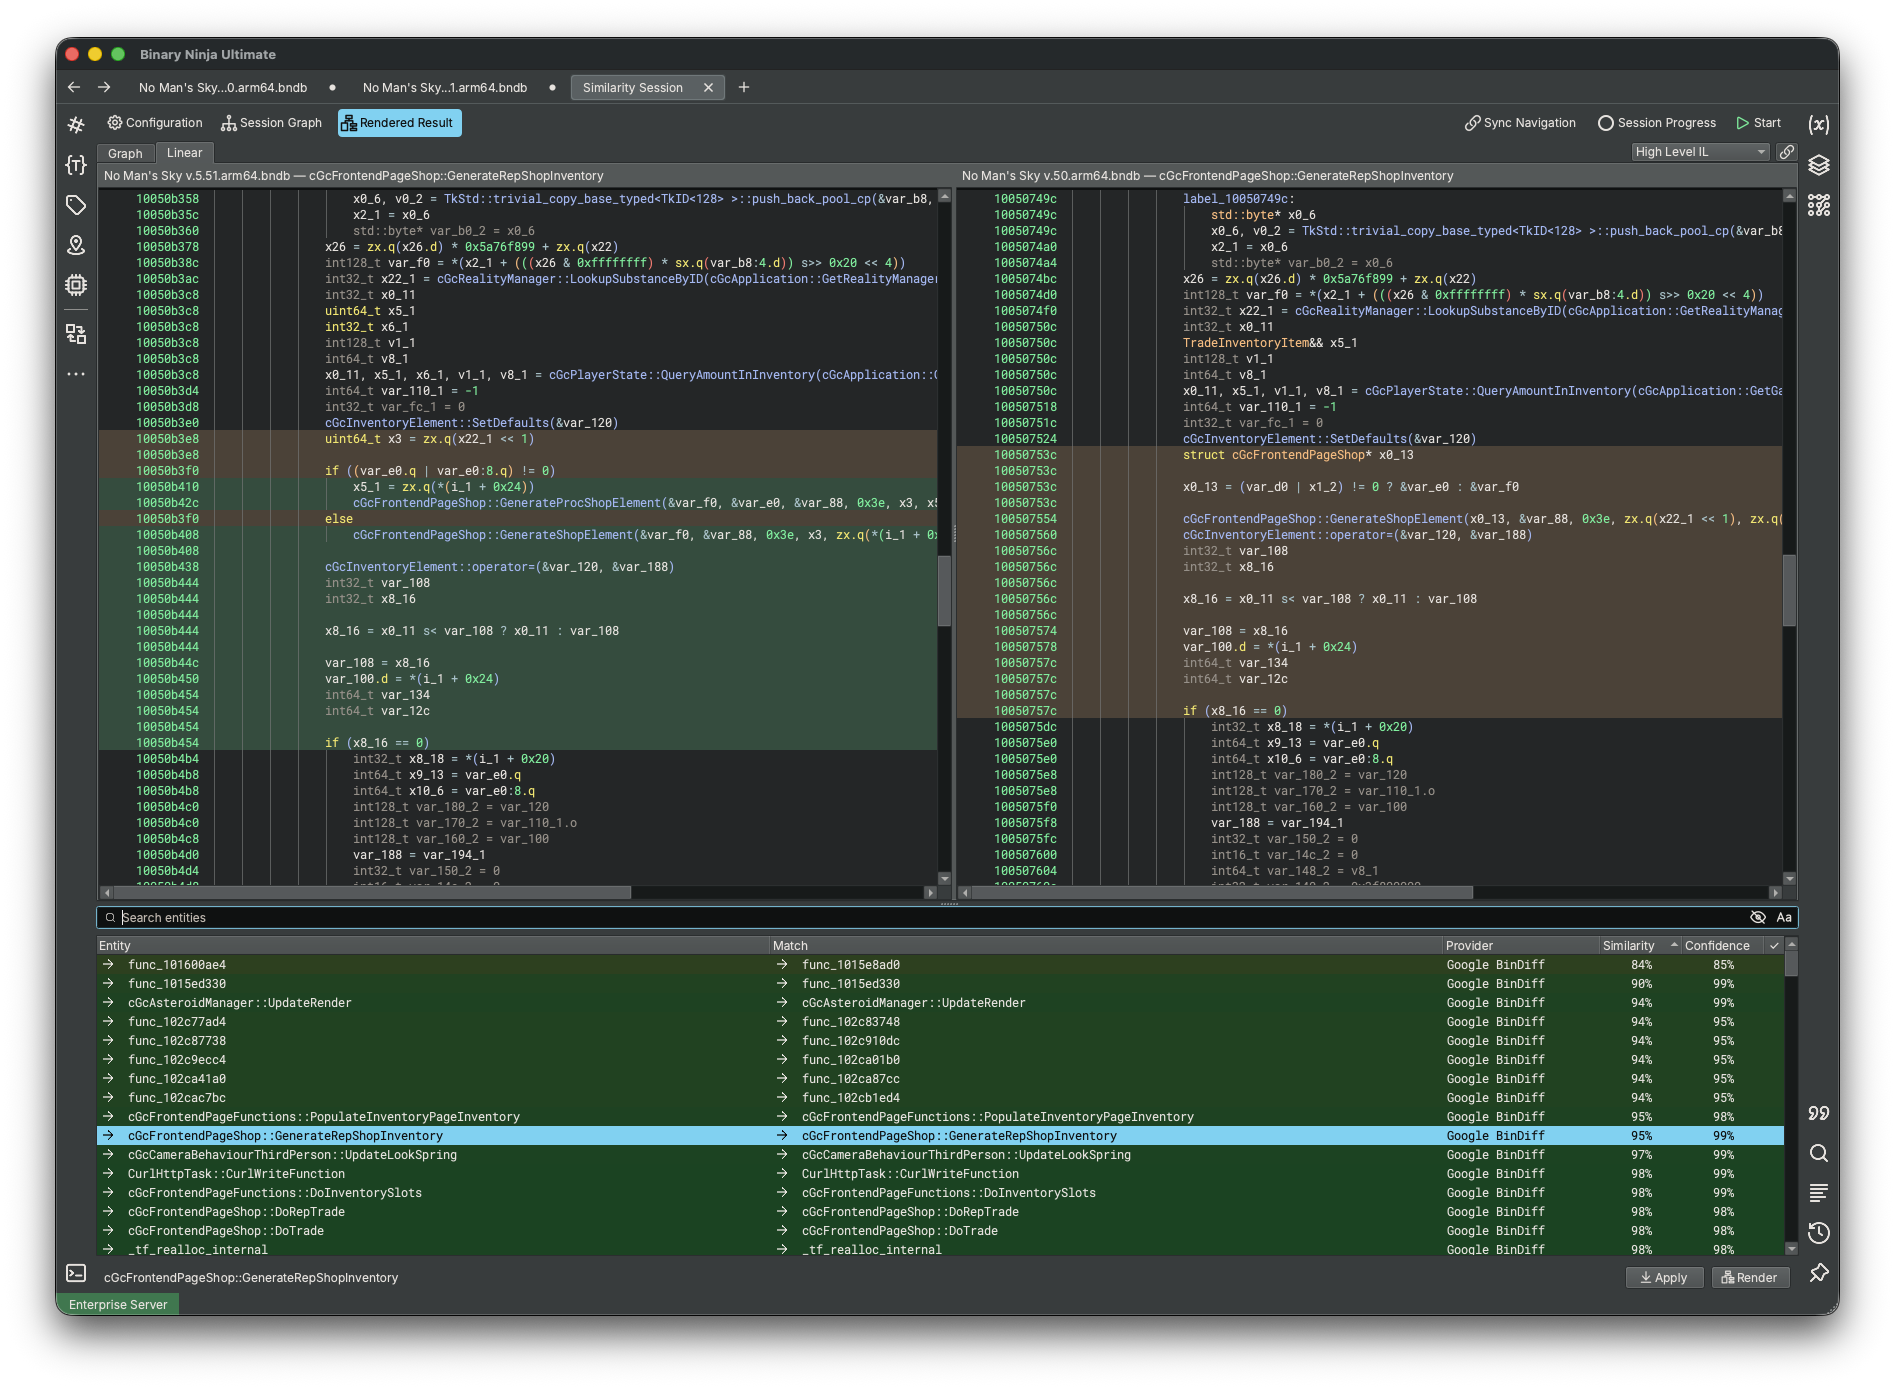Open the Types sidebar icon
The height and width of the screenshot is (1389, 1895).
(76, 165)
